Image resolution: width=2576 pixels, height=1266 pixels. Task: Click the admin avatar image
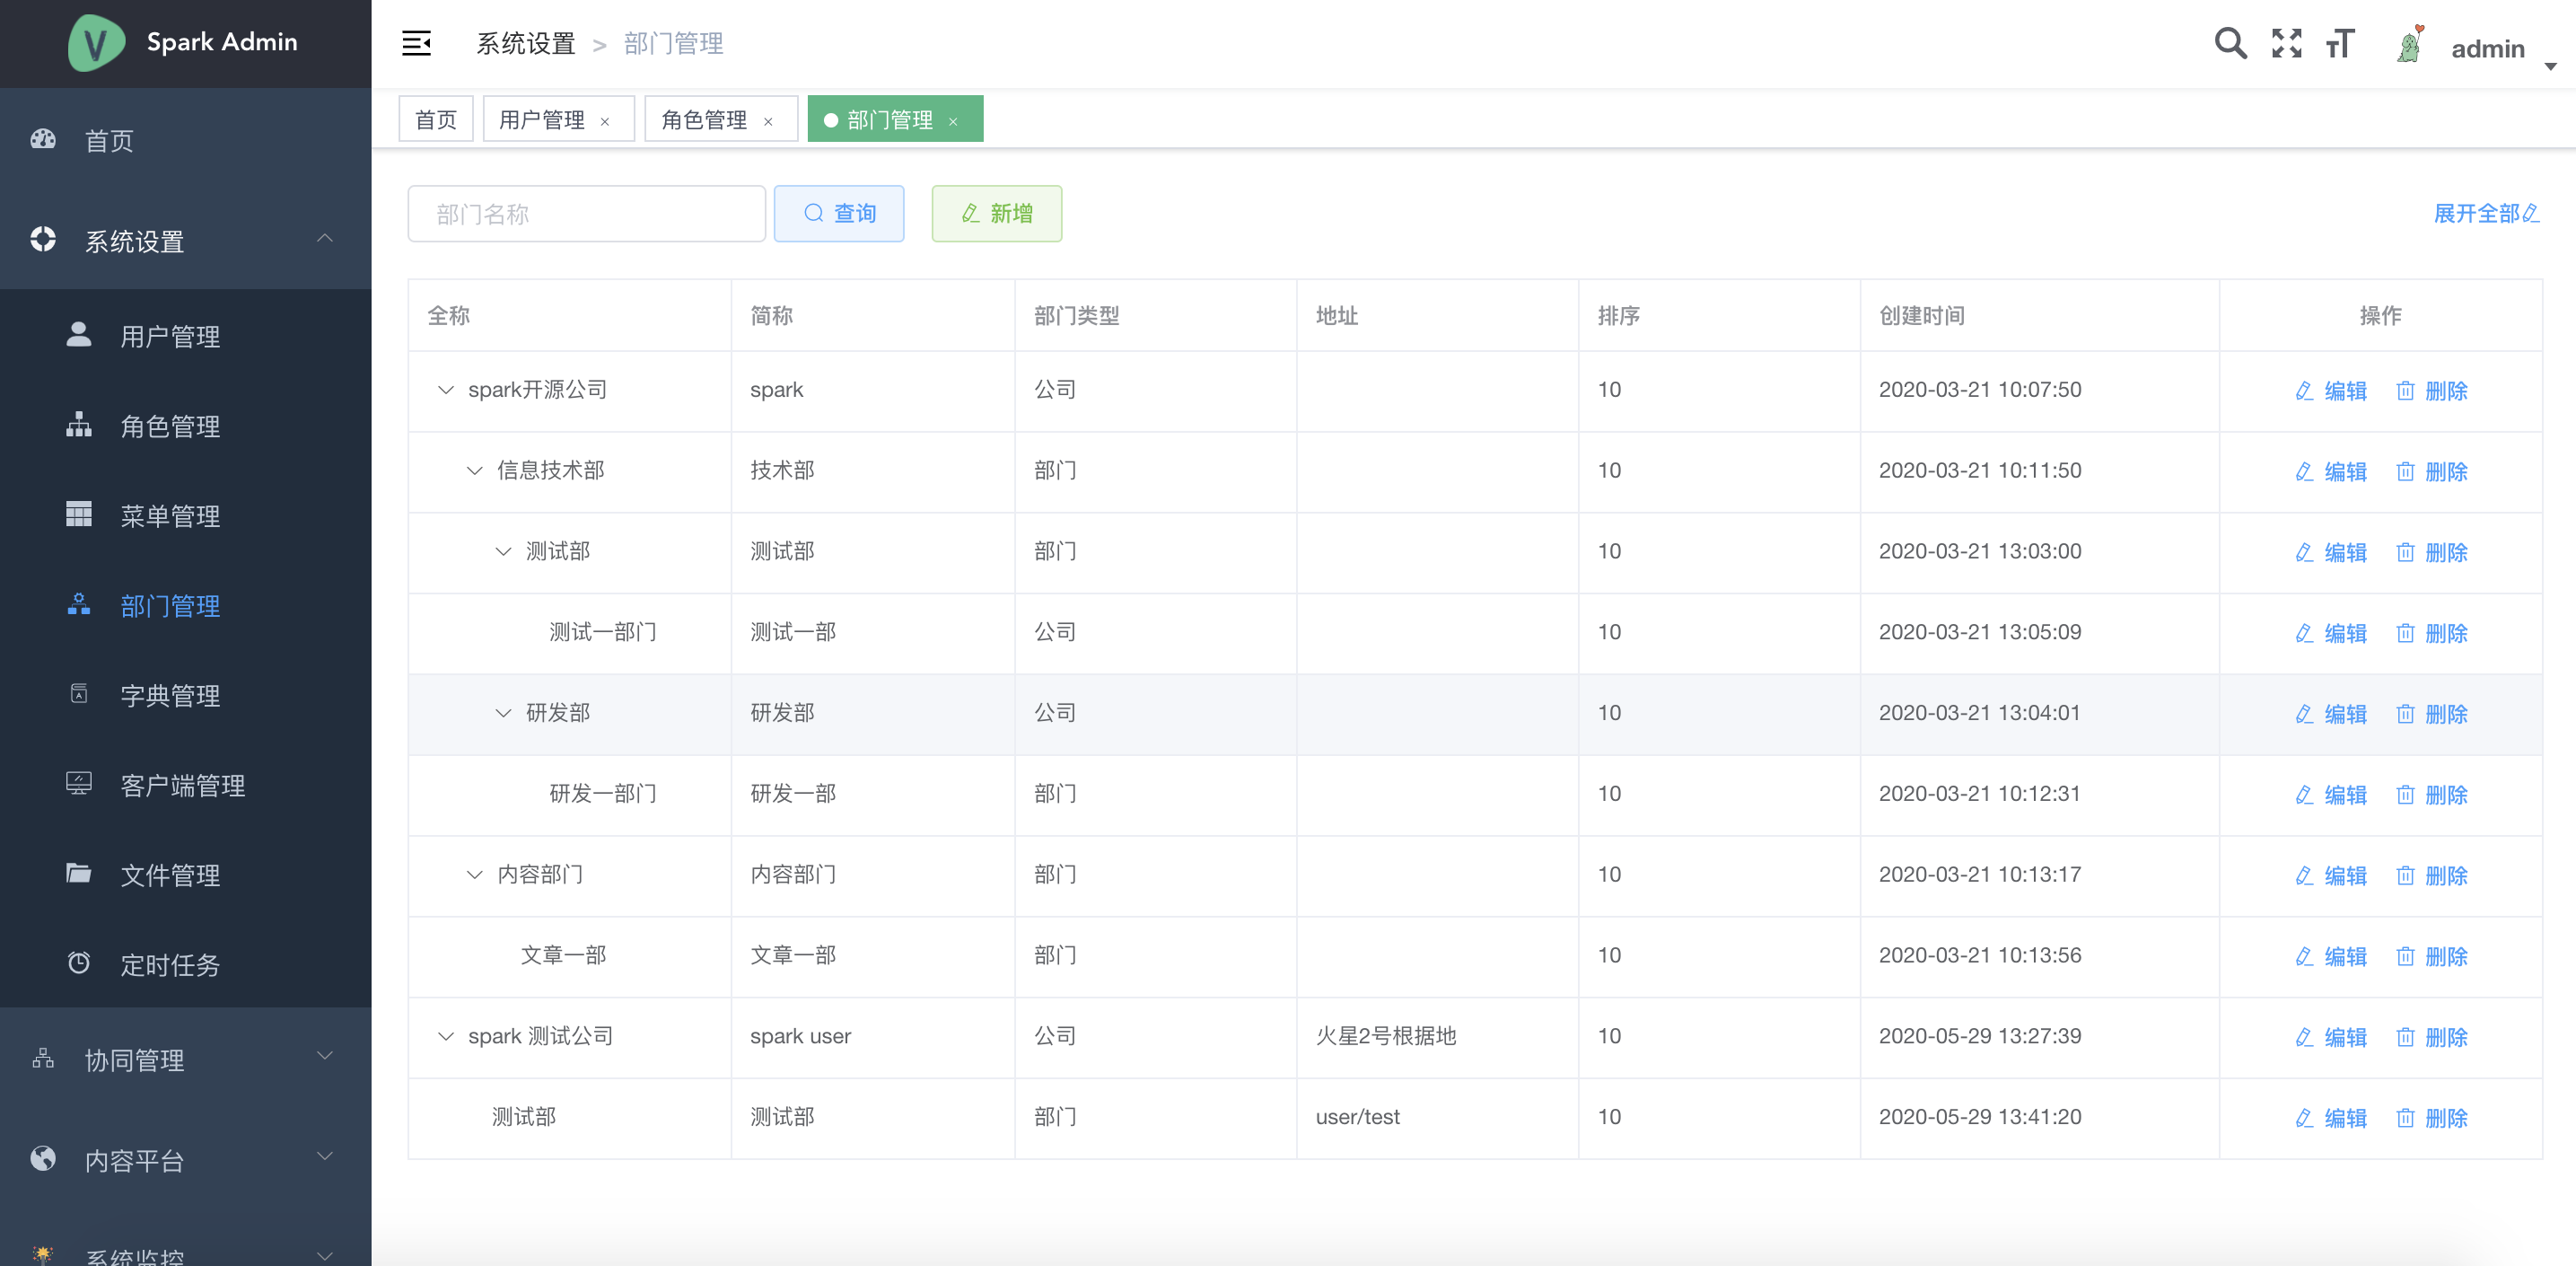pyautogui.click(x=2409, y=45)
